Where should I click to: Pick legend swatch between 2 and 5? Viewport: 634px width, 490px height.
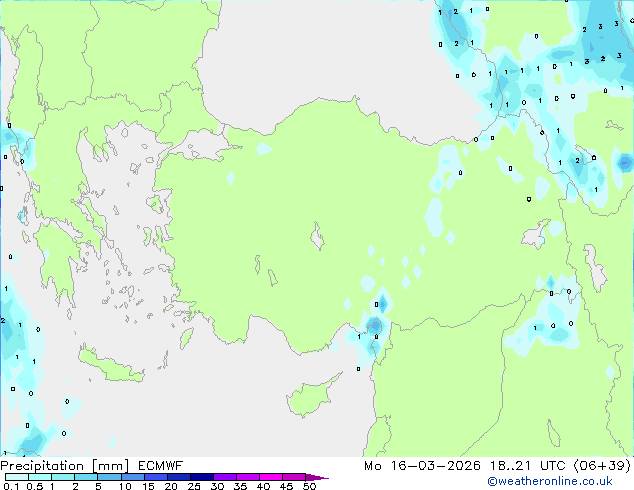[x=87, y=477]
